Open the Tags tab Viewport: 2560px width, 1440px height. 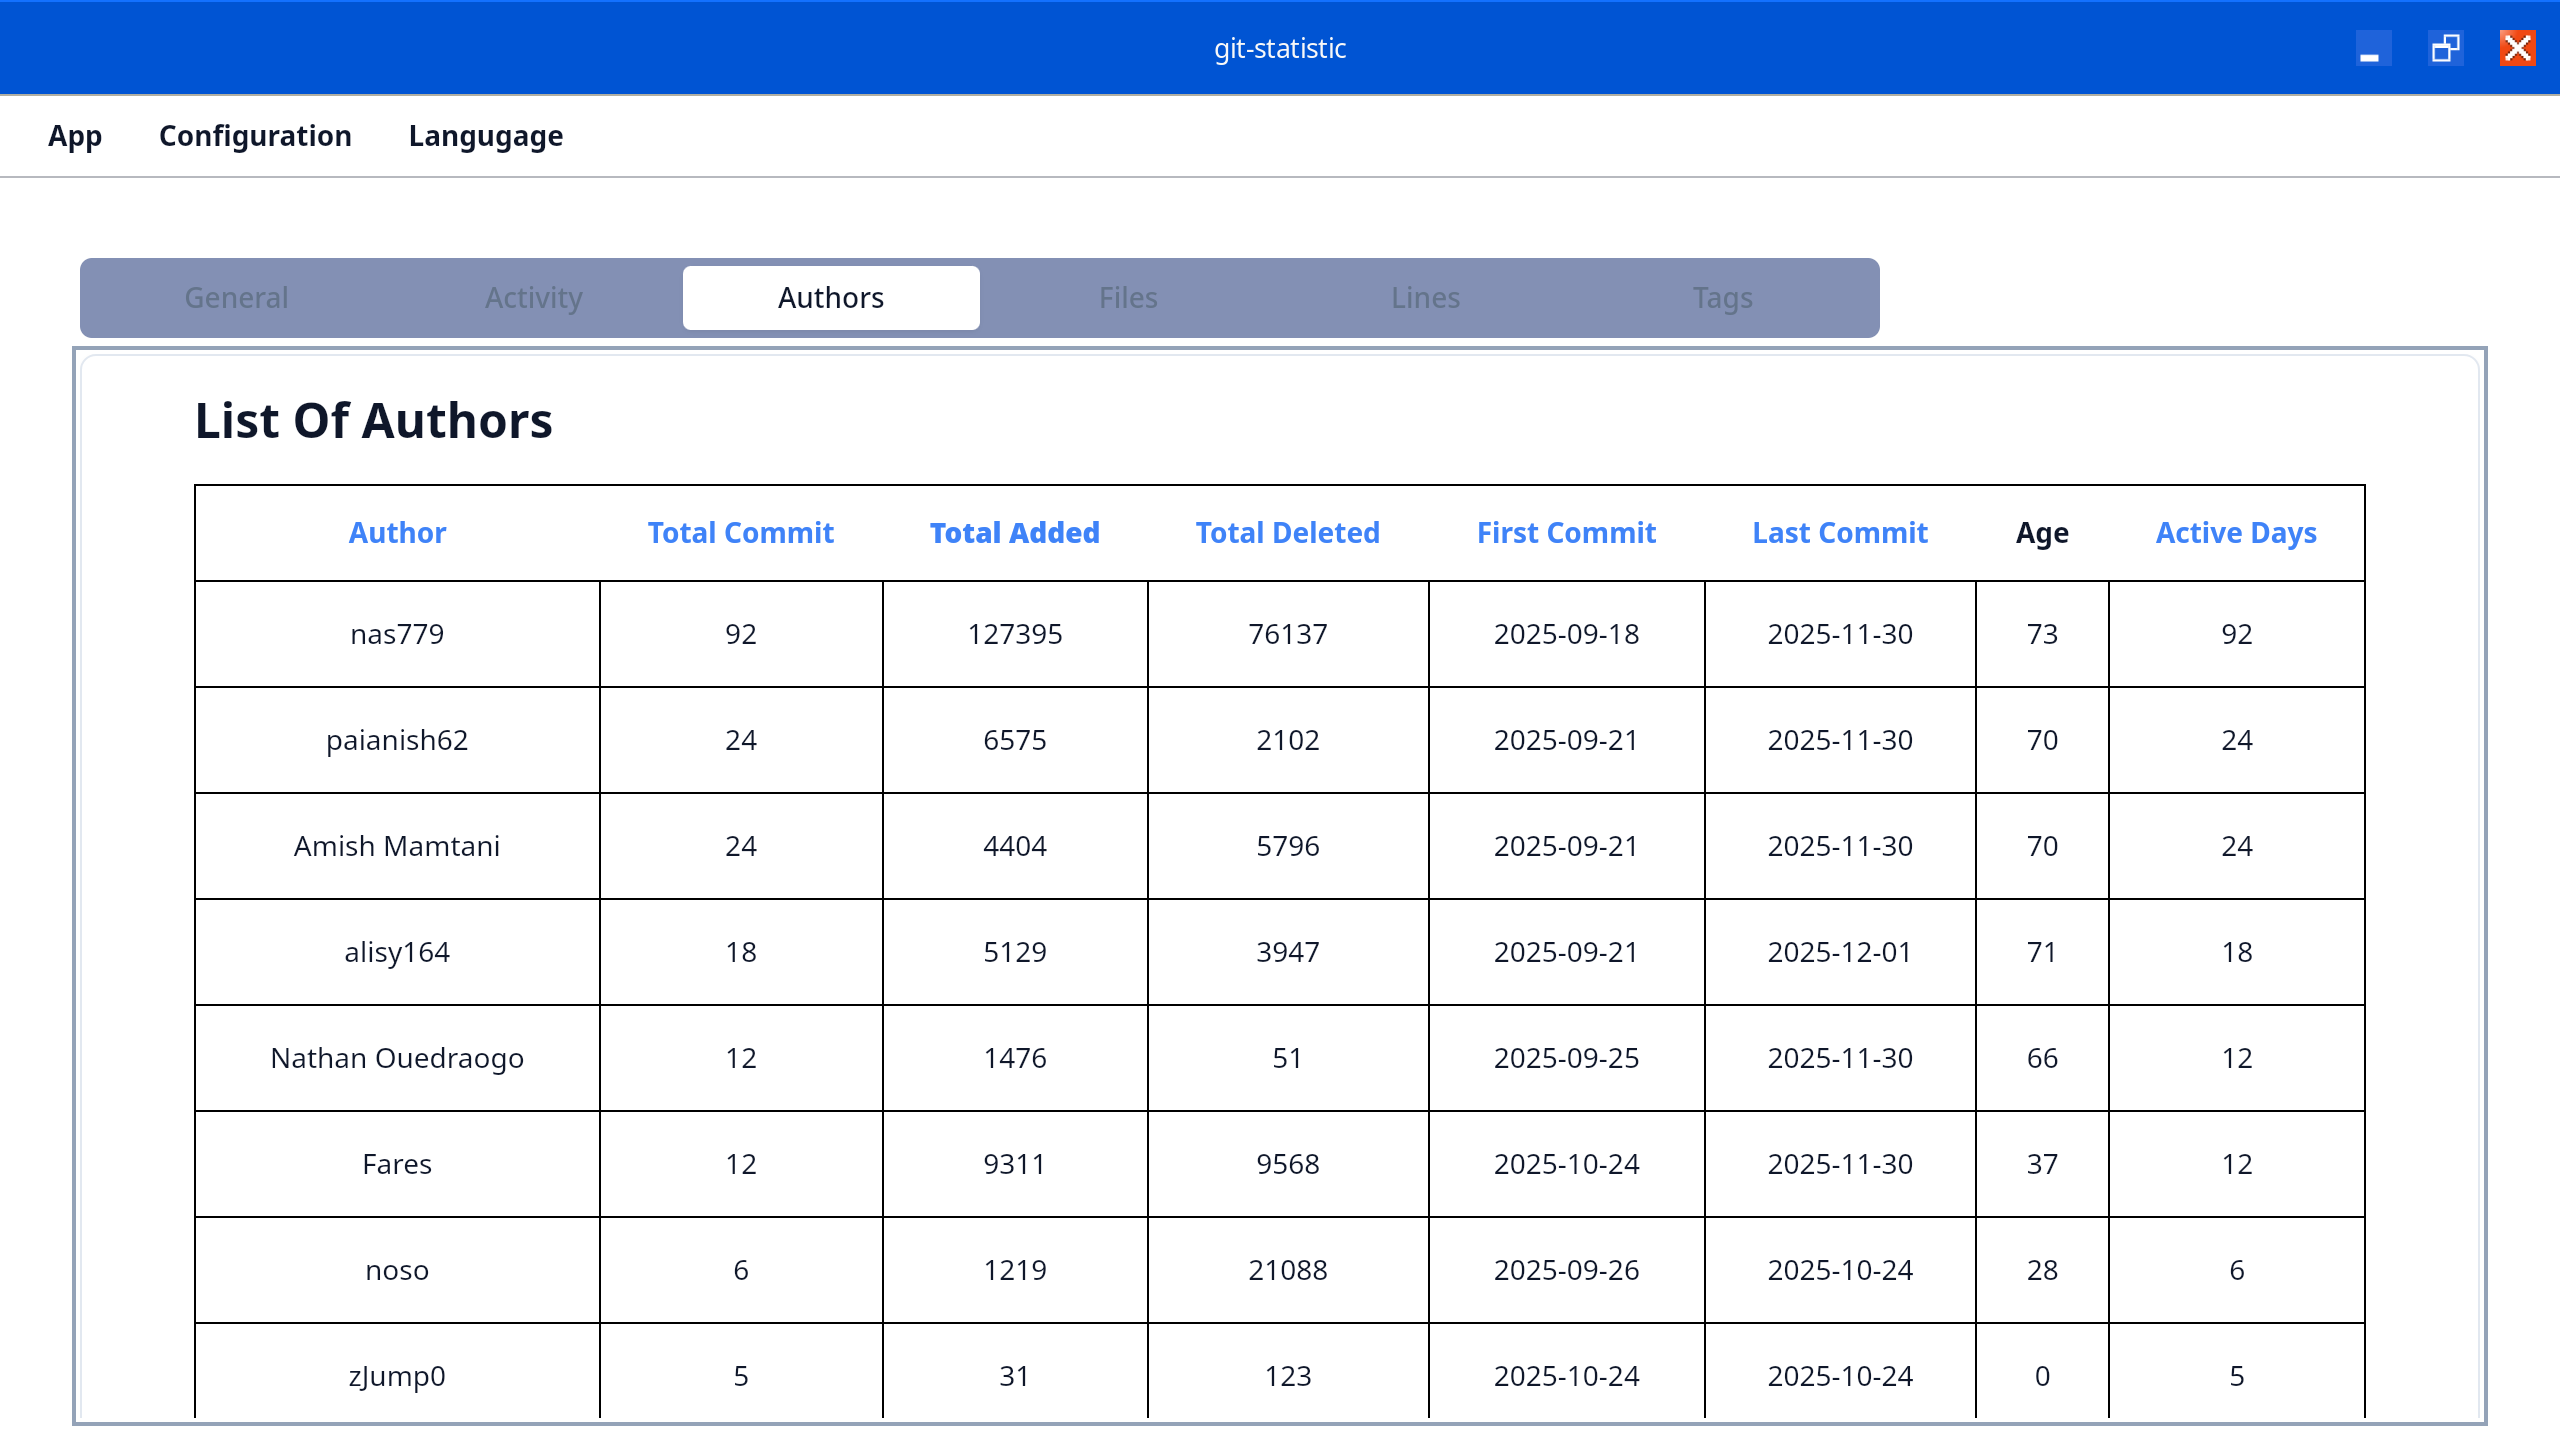point(1722,298)
